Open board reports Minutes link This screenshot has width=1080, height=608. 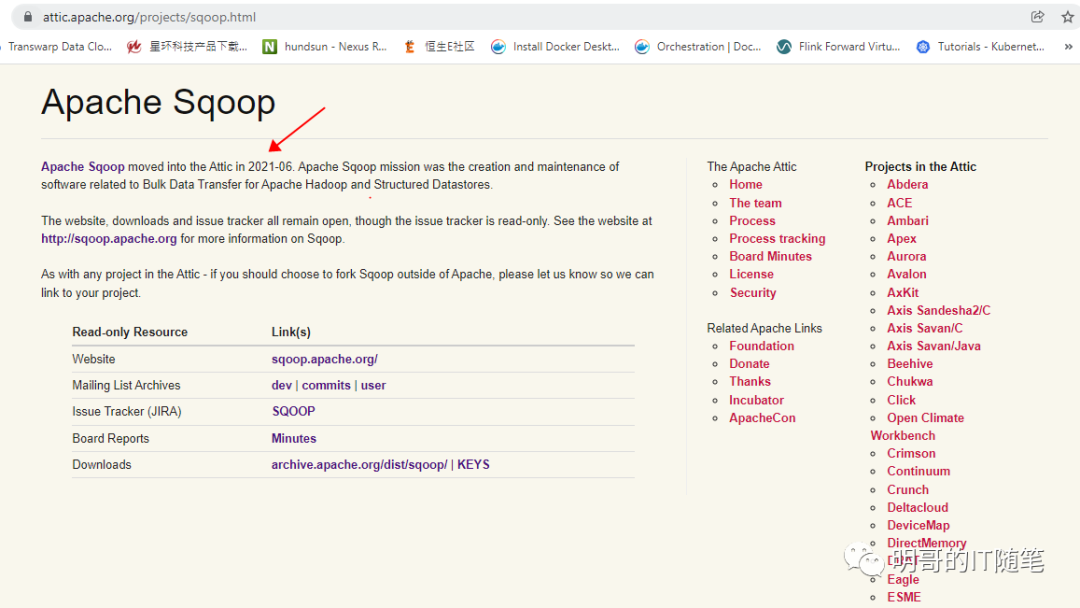294,439
